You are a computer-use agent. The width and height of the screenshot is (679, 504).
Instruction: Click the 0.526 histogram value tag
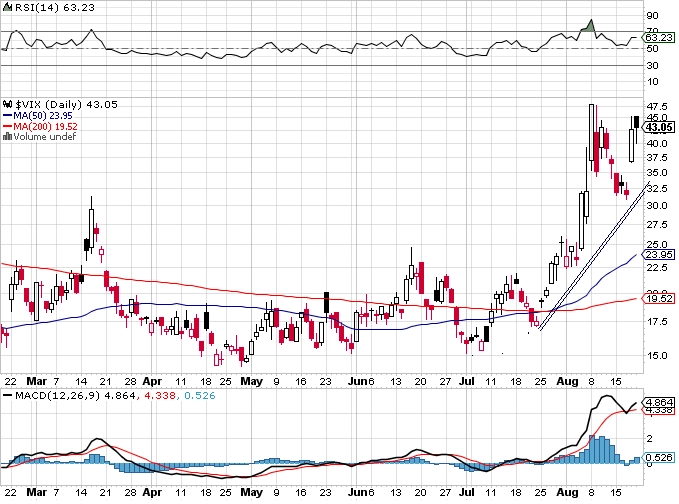coord(659,457)
